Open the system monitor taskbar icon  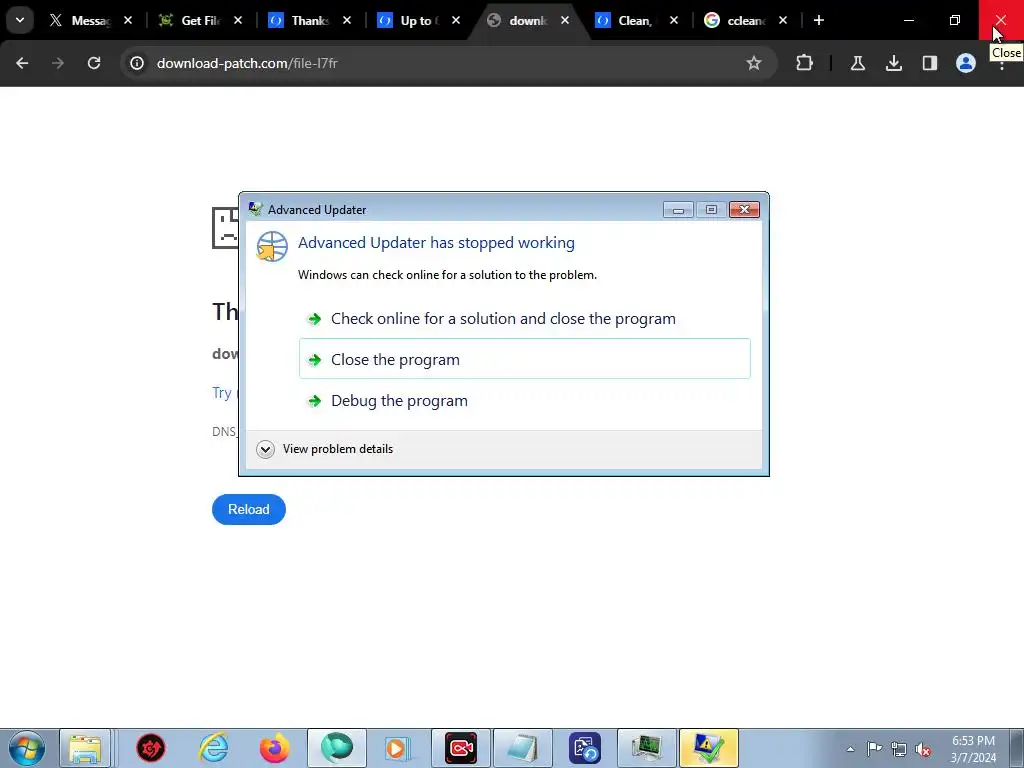pyautogui.click(x=647, y=748)
